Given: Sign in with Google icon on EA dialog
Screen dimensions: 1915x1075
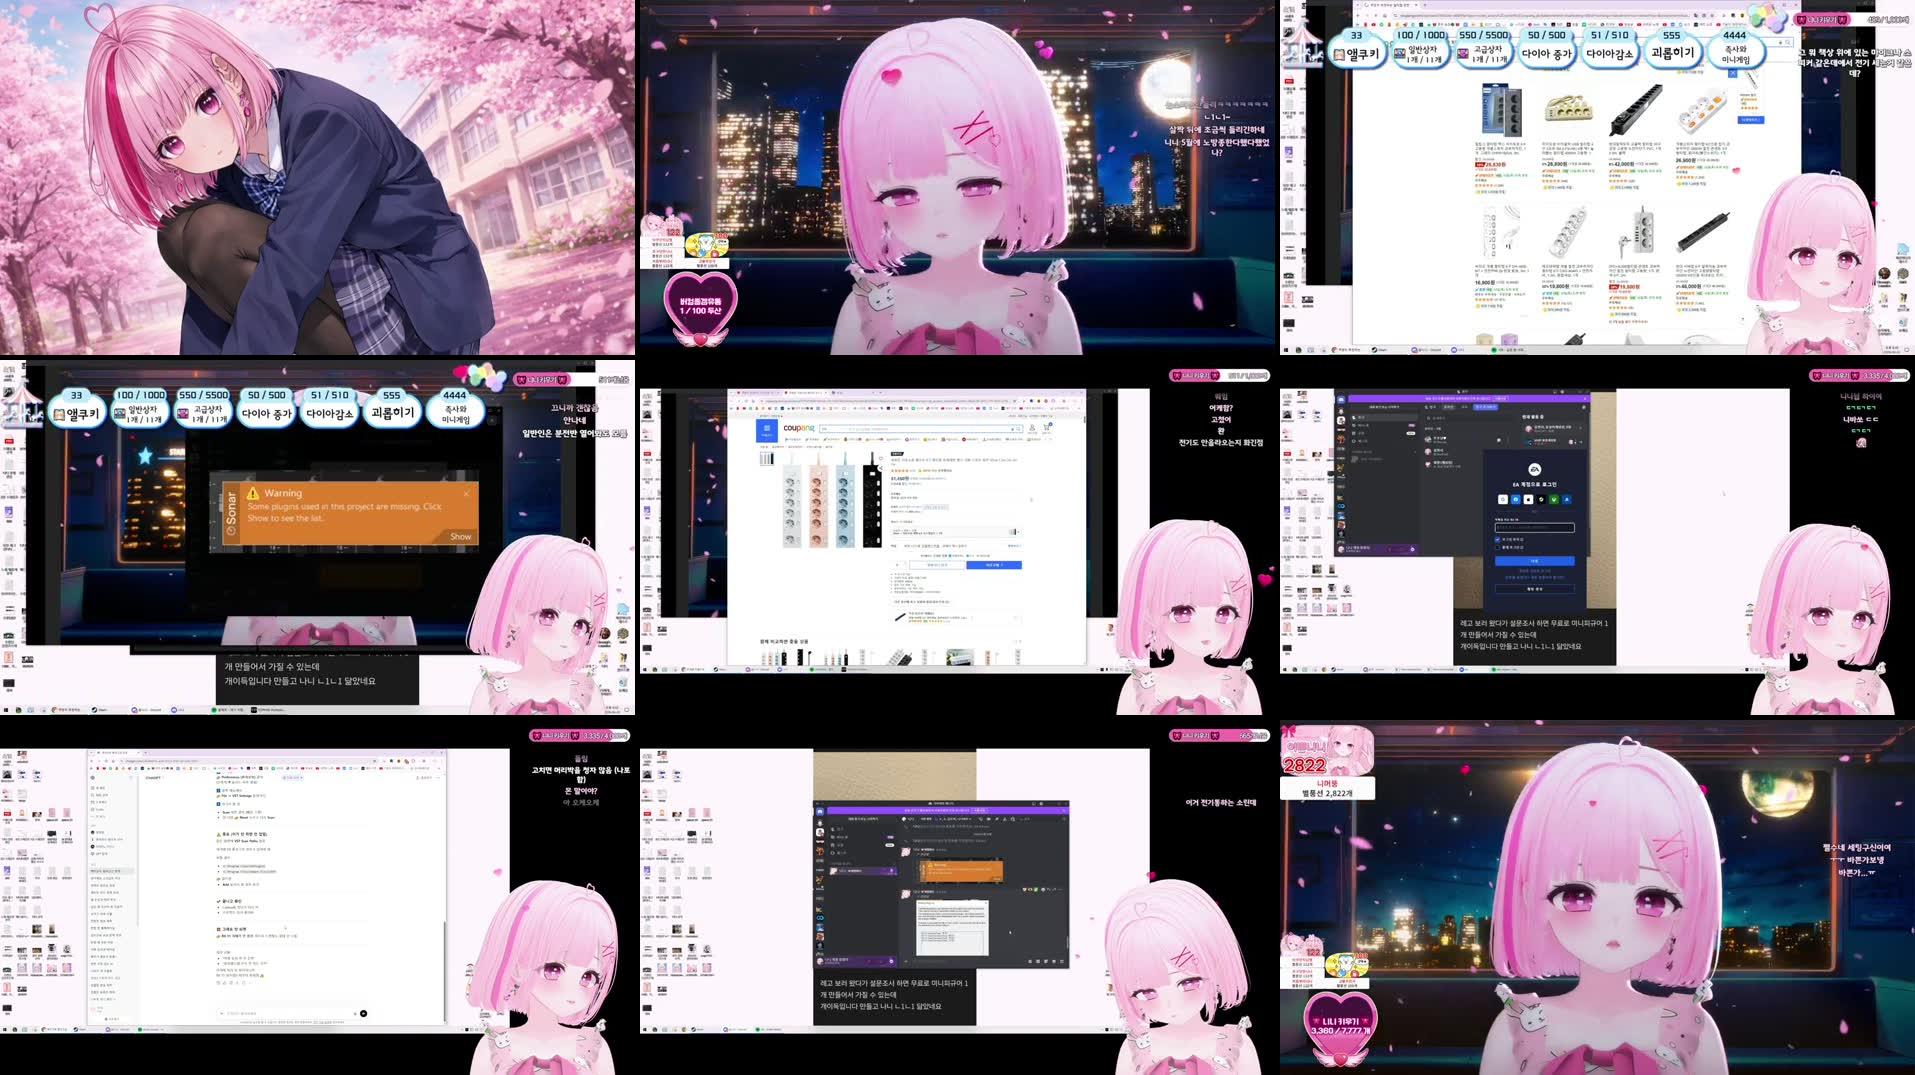Looking at the screenshot, I should [x=1503, y=500].
